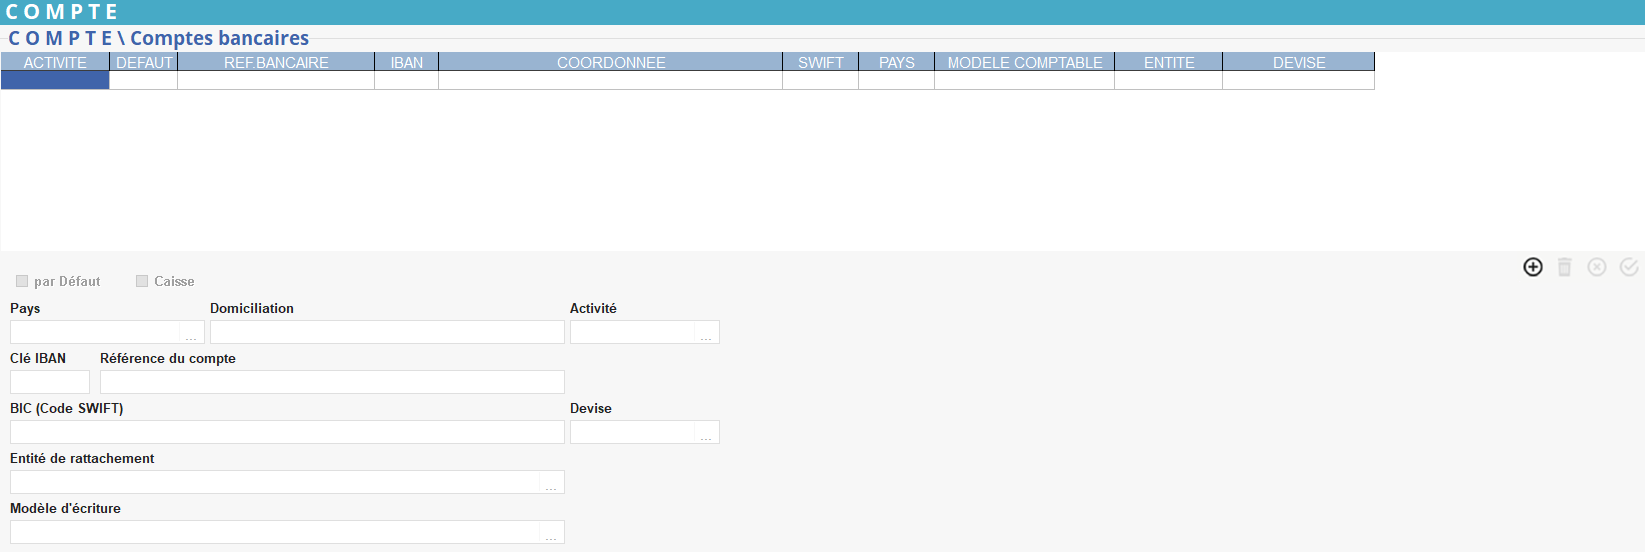Click the MODELE COMPTABLE column header
This screenshot has height=552, width=1645.
pos(1024,62)
